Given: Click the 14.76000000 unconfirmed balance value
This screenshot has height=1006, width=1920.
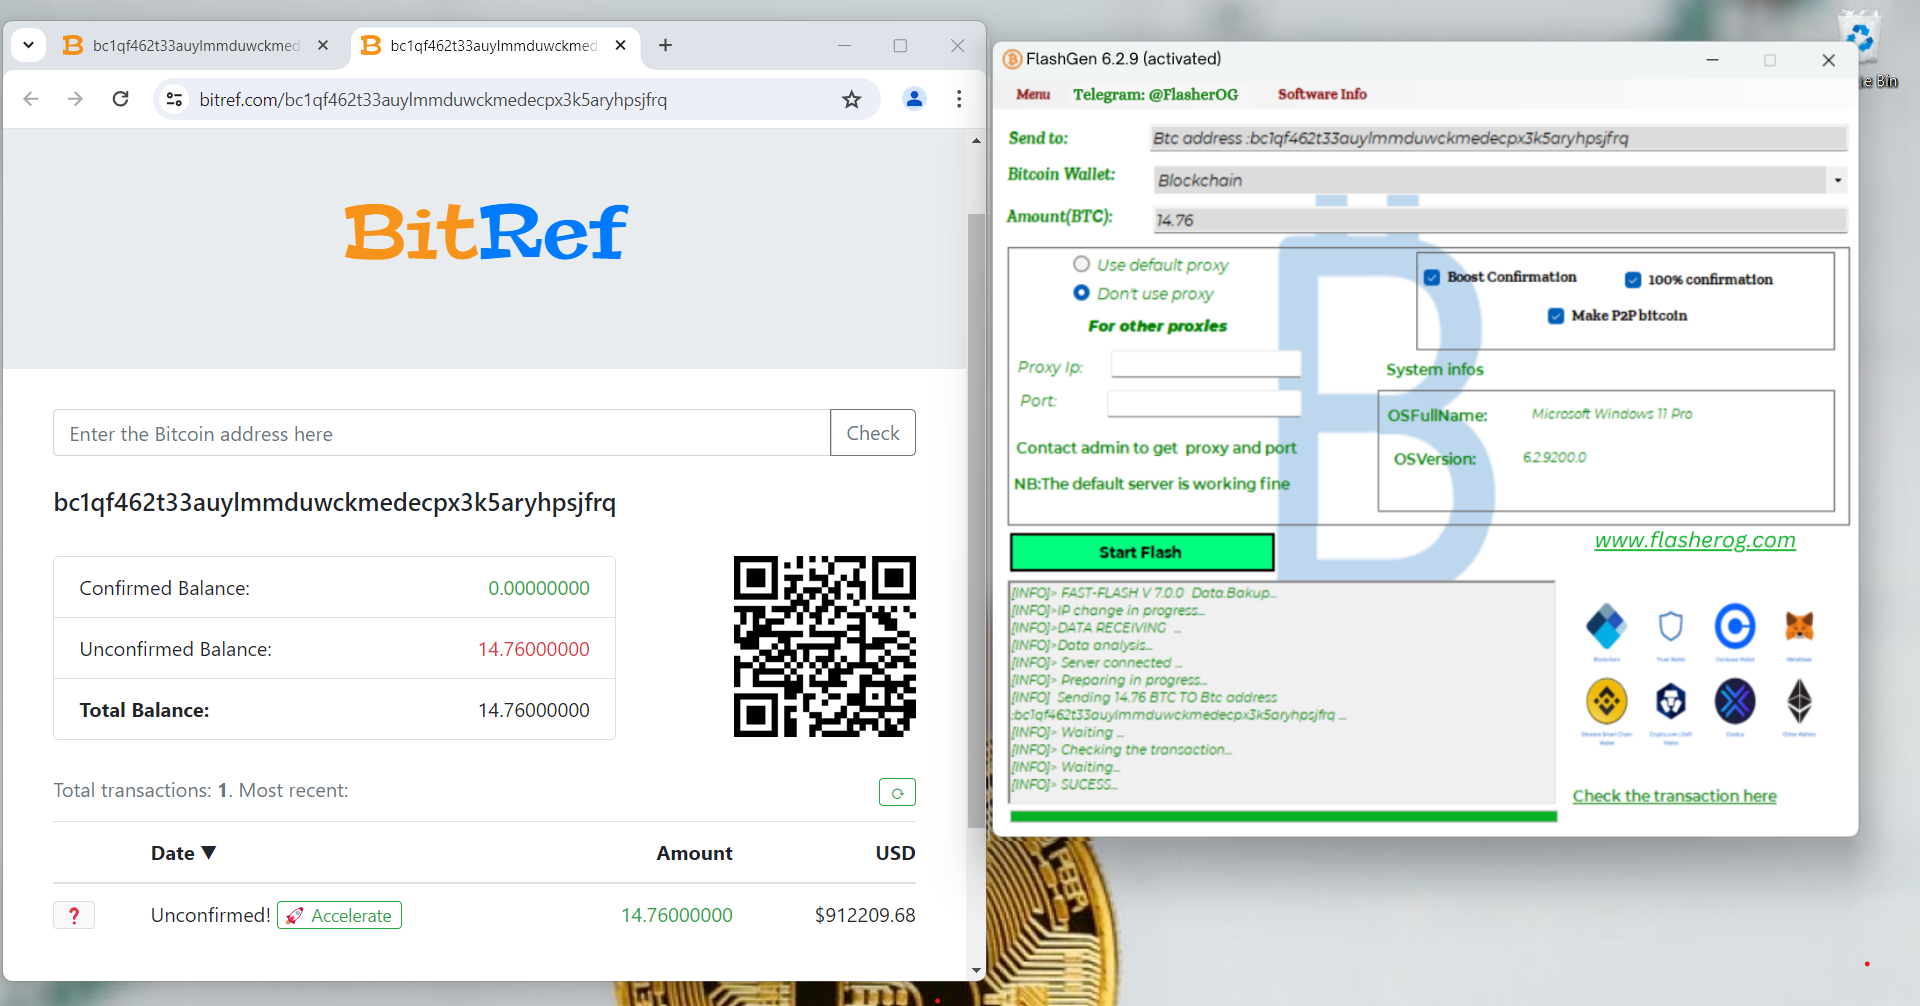Looking at the screenshot, I should (534, 649).
